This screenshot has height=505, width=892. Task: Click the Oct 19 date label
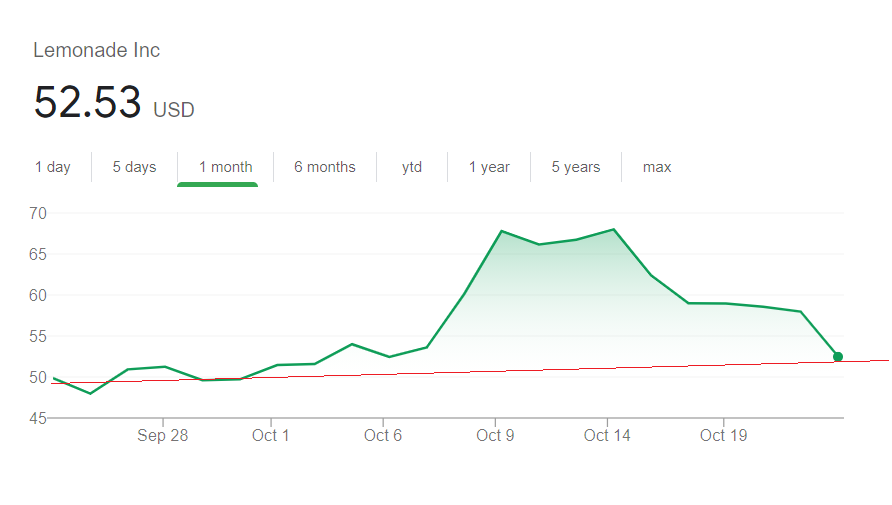[x=724, y=436]
